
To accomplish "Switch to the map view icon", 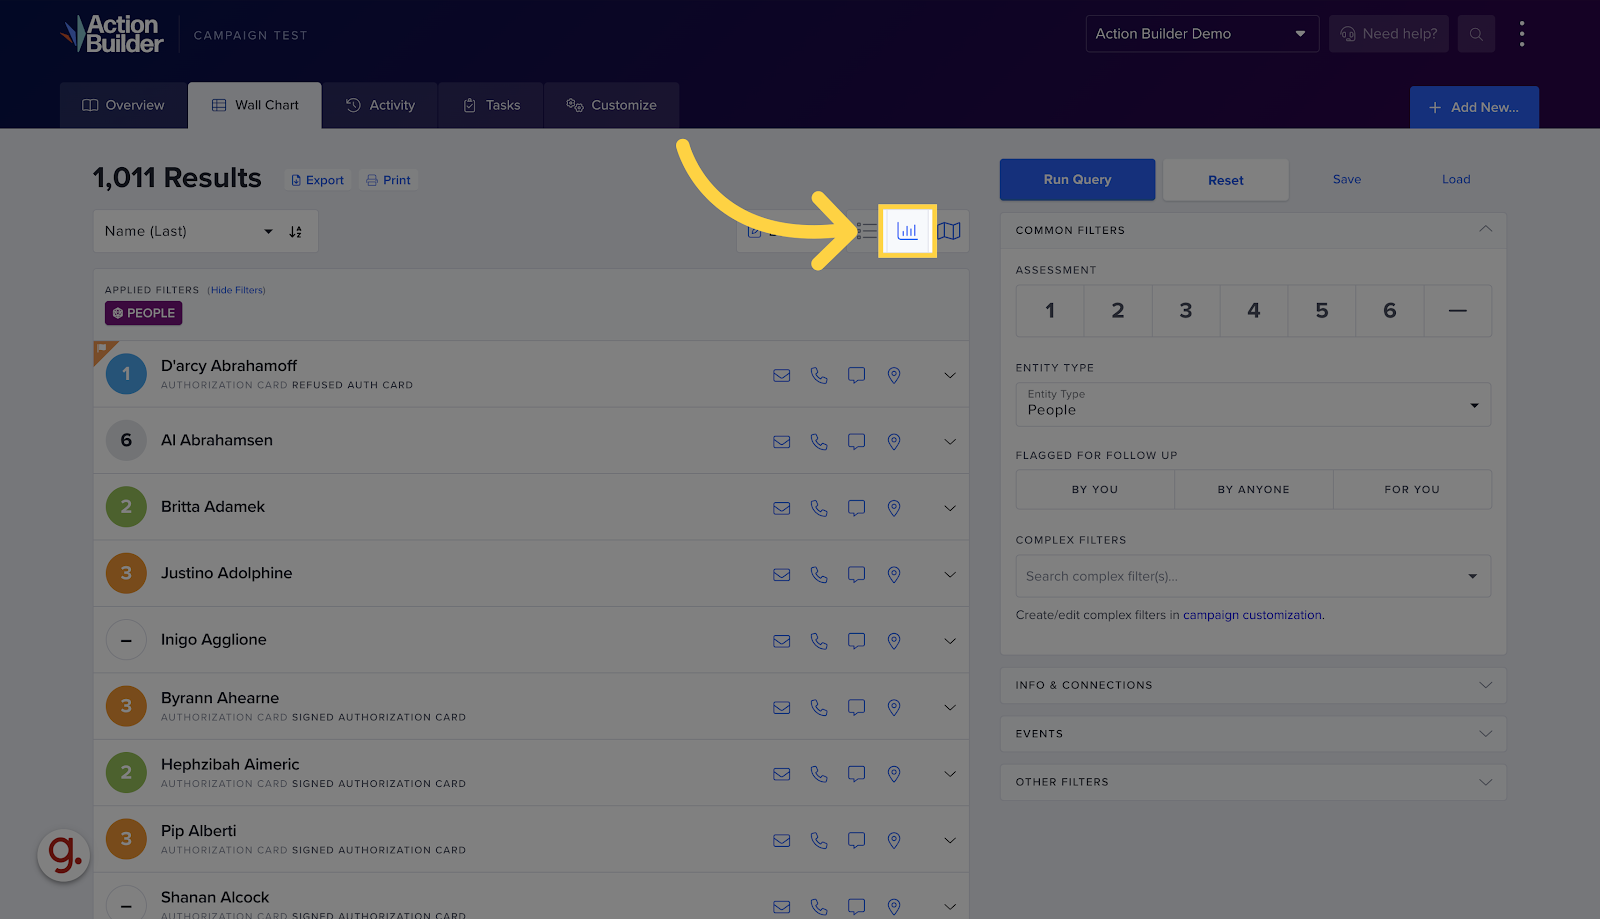I will [949, 231].
